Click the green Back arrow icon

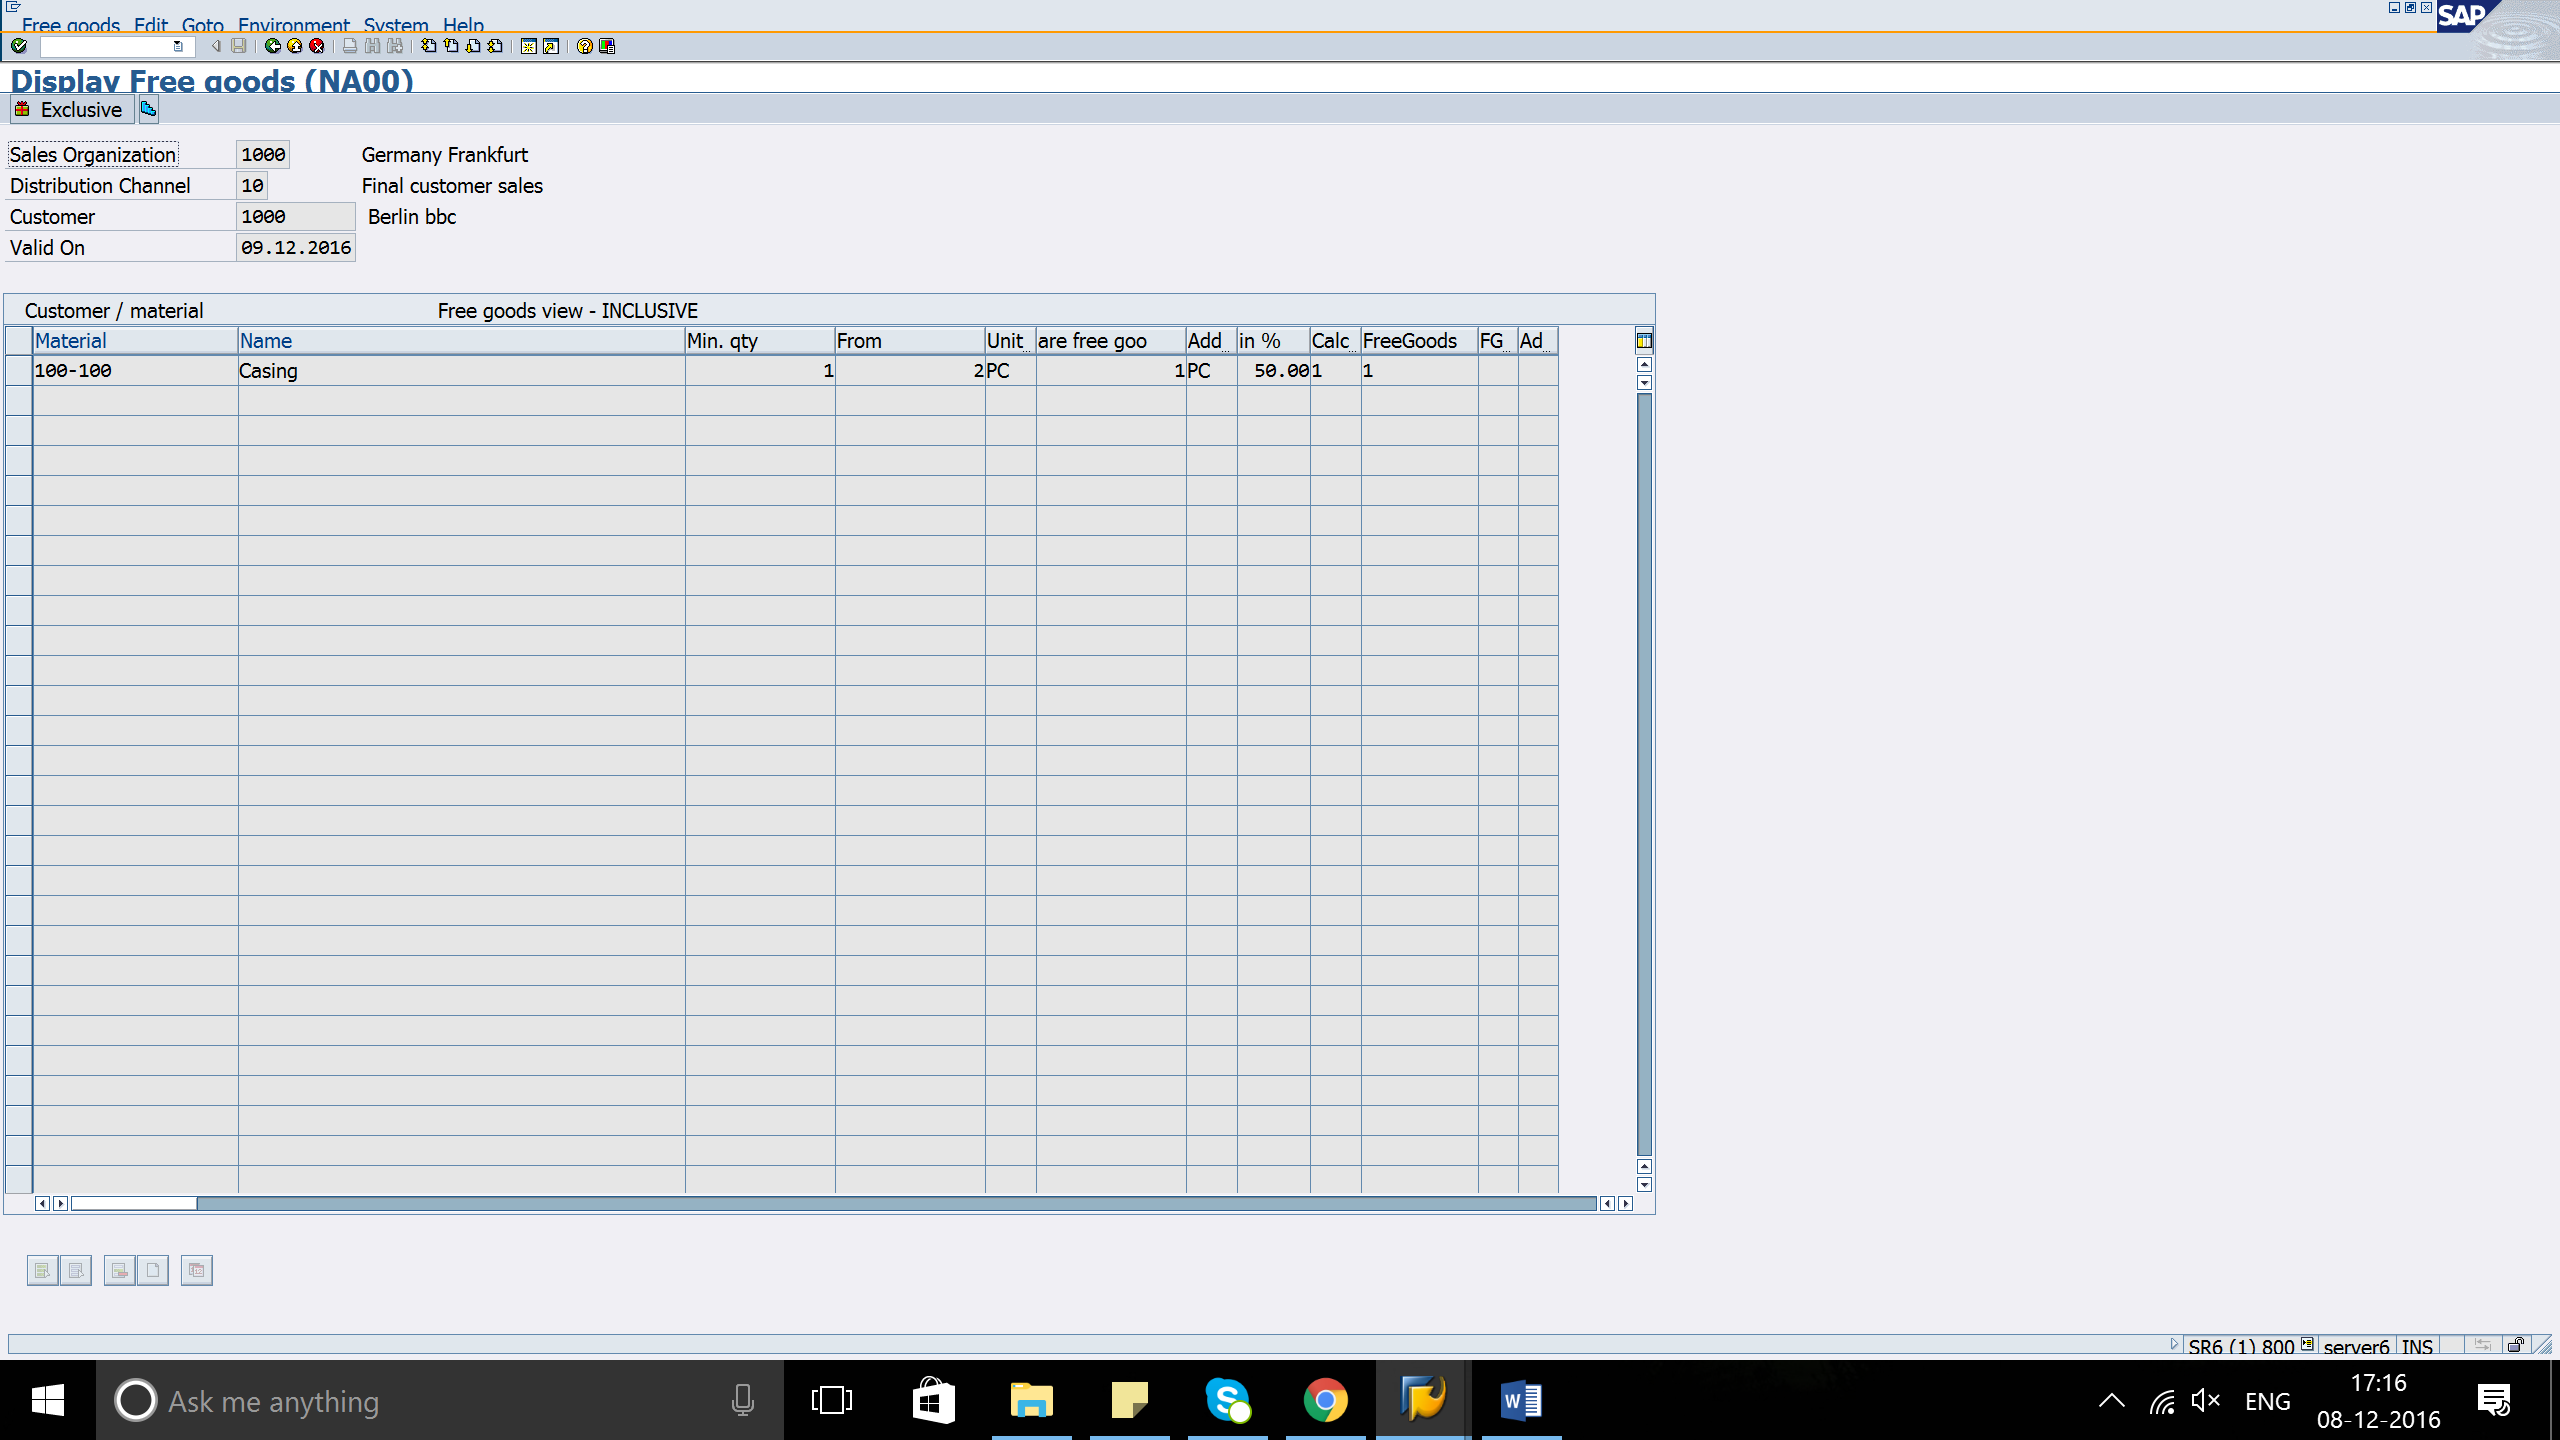coord(272,46)
